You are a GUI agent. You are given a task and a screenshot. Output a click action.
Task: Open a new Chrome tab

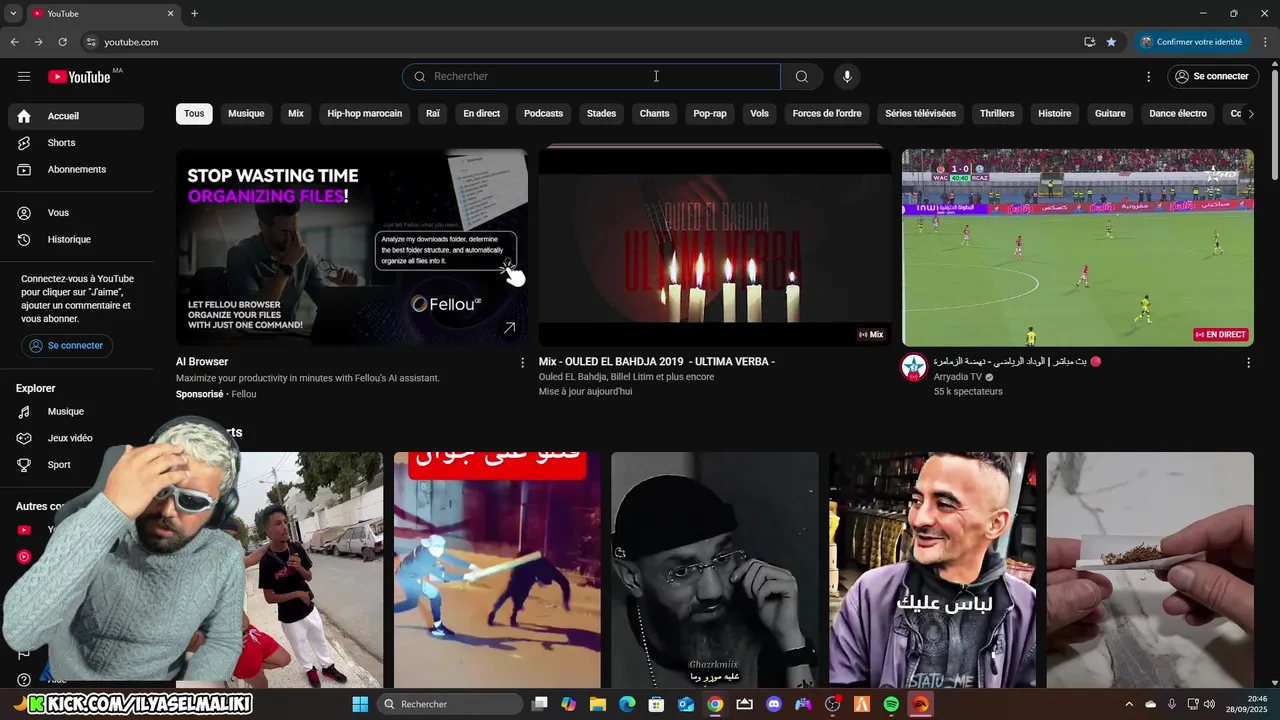pyautogui.click(x=194, y=13)
